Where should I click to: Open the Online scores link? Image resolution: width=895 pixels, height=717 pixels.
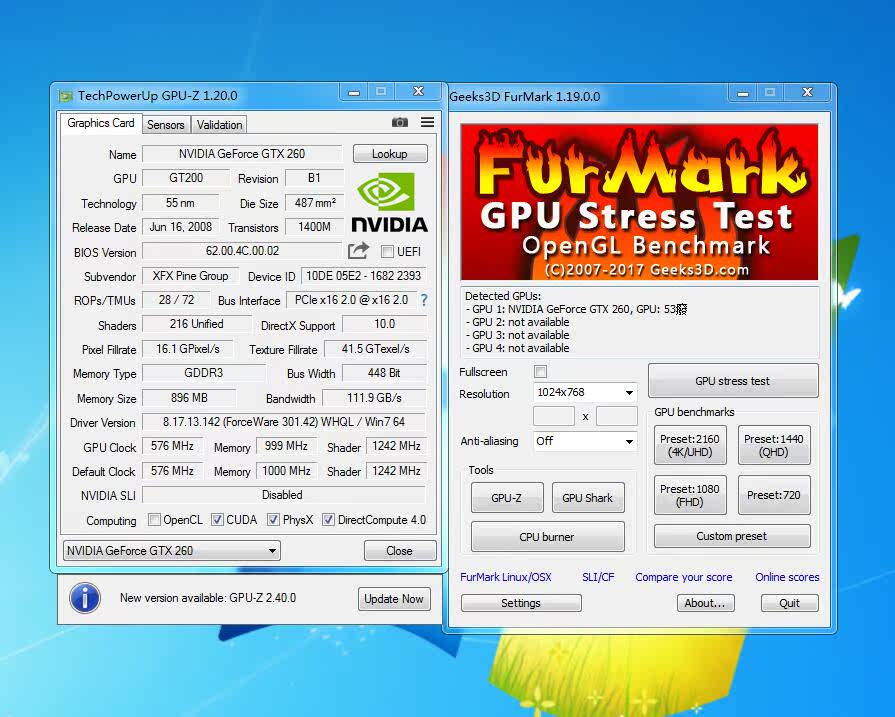coord(787,577)
